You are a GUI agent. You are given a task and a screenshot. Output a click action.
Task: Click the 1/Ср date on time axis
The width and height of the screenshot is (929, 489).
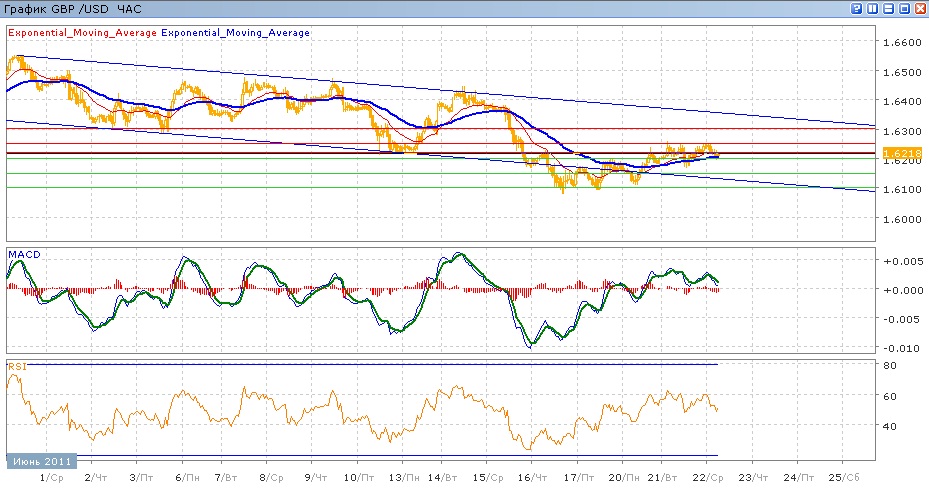point(53,478)
